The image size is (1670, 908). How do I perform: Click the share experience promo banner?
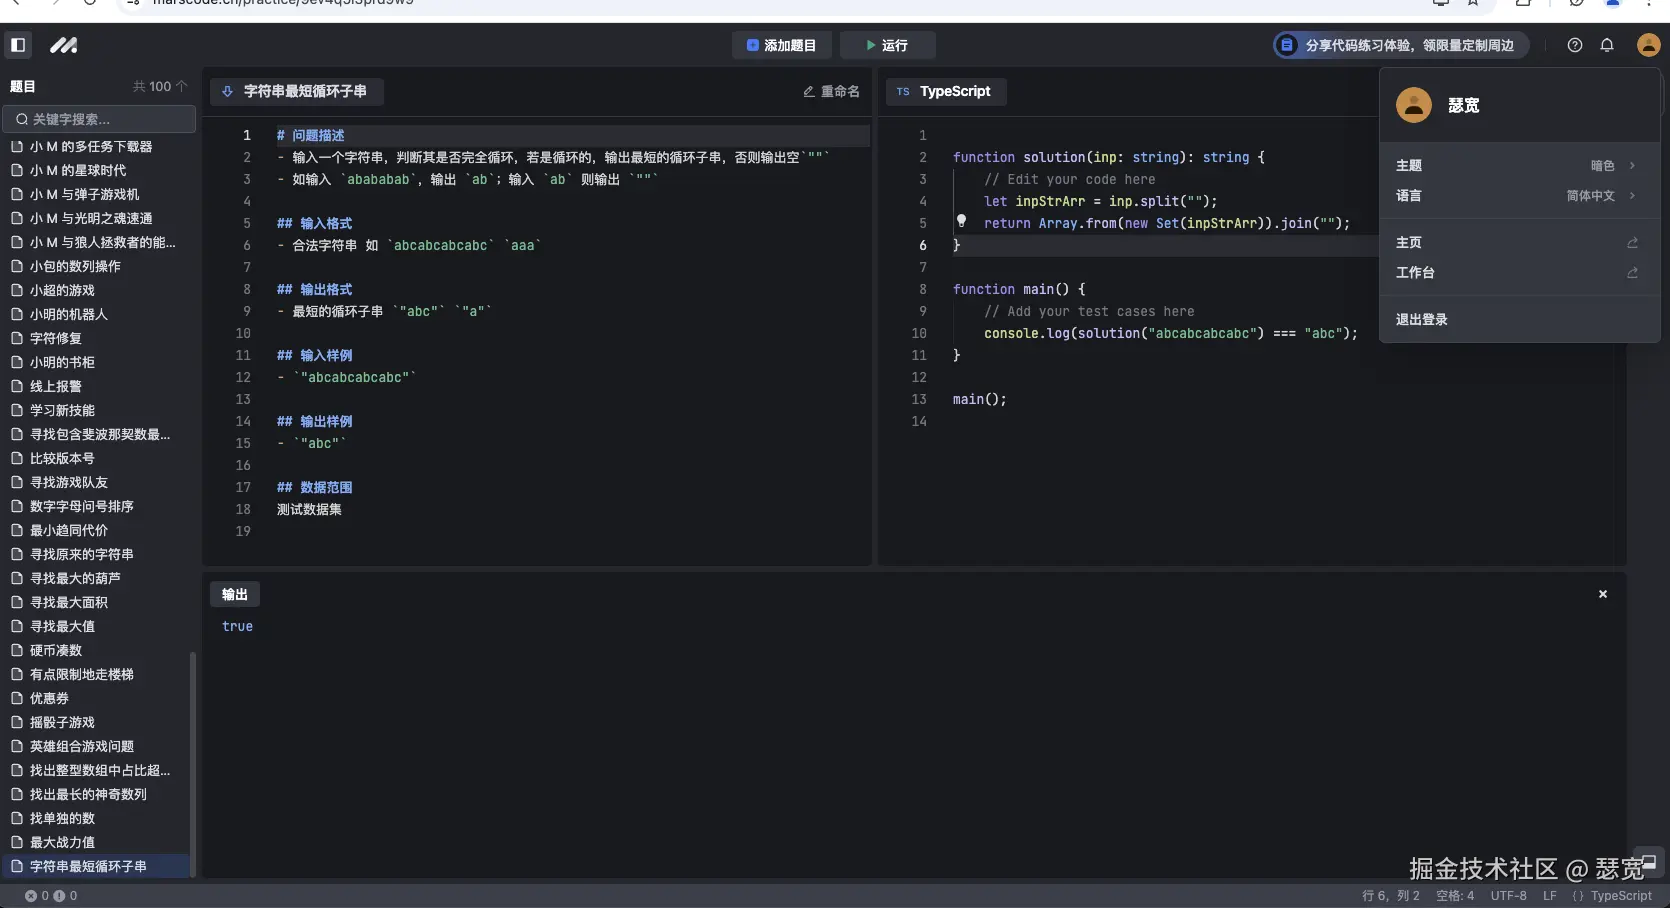pyautogui.click(x=1400, y=45)
